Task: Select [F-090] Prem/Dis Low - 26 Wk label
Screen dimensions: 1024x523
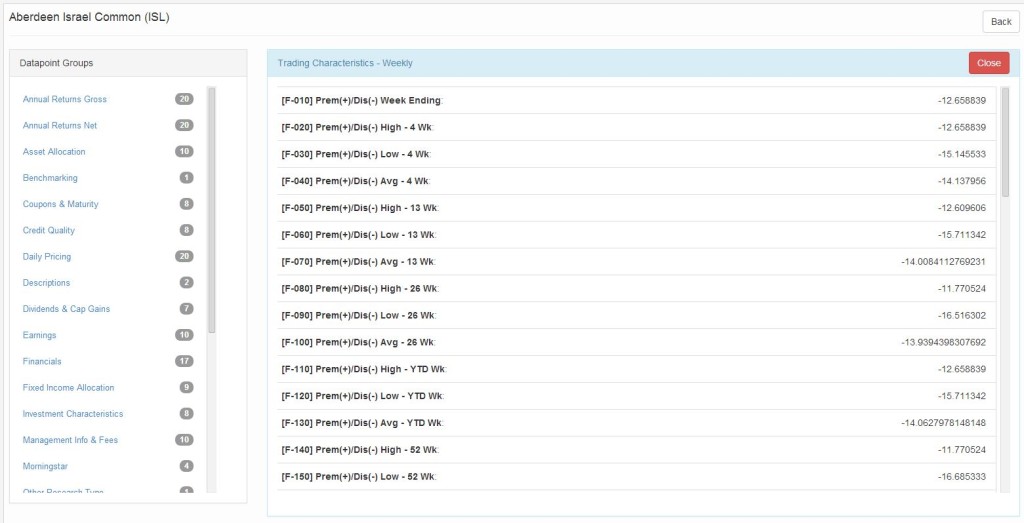Action: (359, 315)
